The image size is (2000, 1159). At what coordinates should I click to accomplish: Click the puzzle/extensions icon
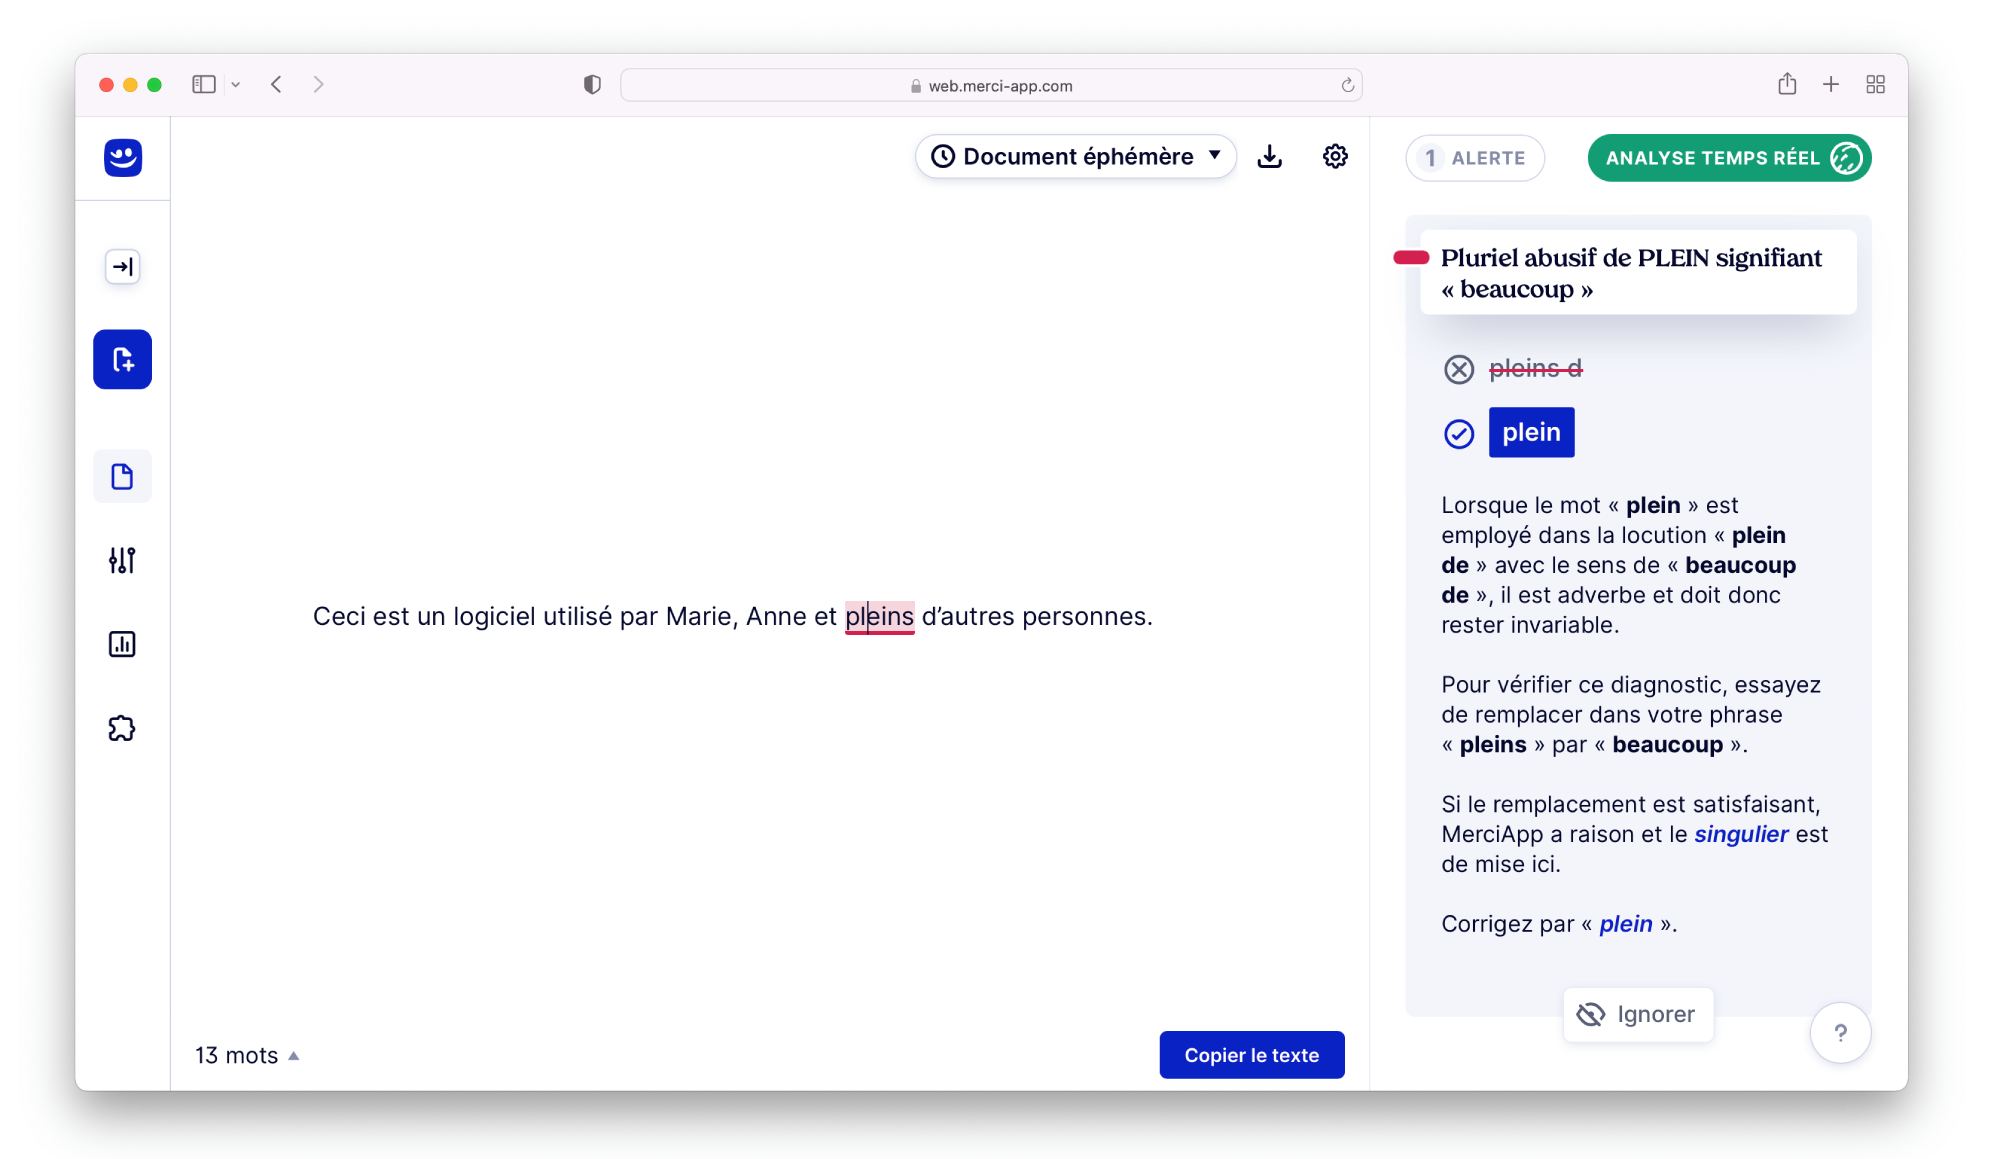(123, 729)
